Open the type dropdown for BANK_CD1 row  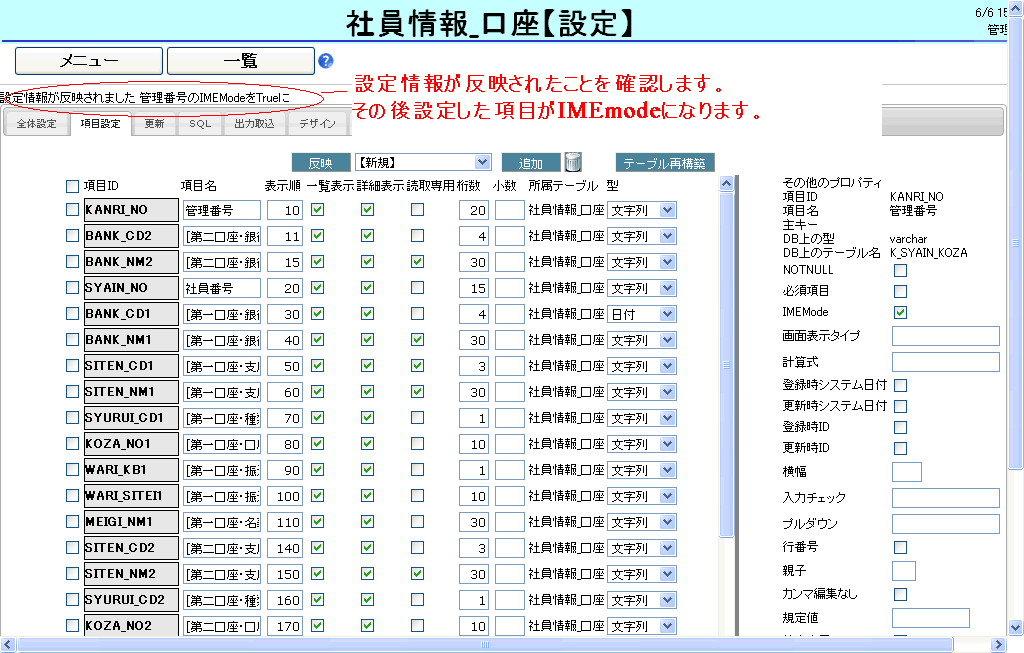pos(642,314)
